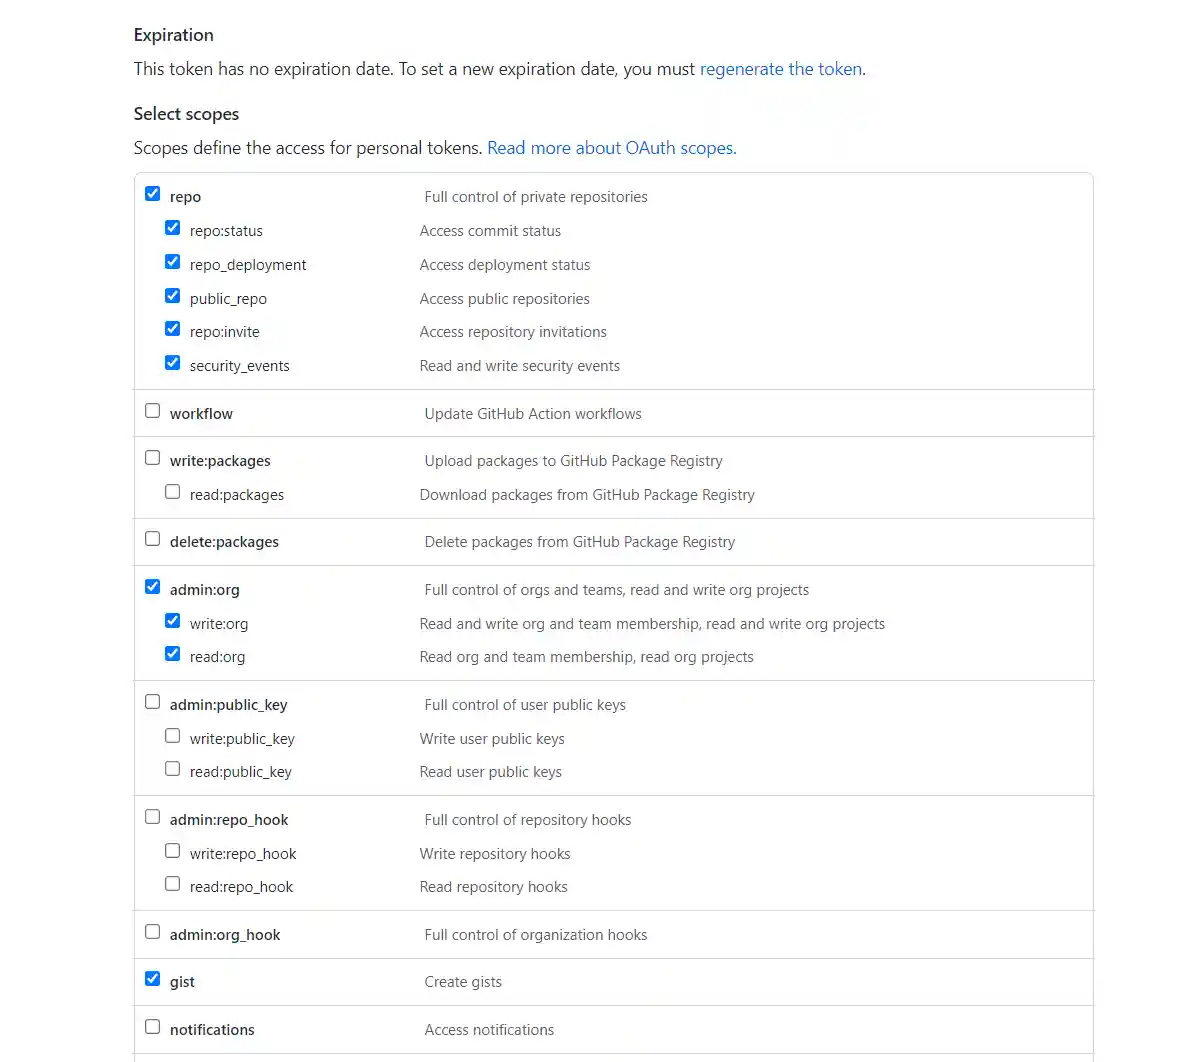Disable the repo_deployment scope
This screenshot has width=1187, height=1062.
click(172, 262)
